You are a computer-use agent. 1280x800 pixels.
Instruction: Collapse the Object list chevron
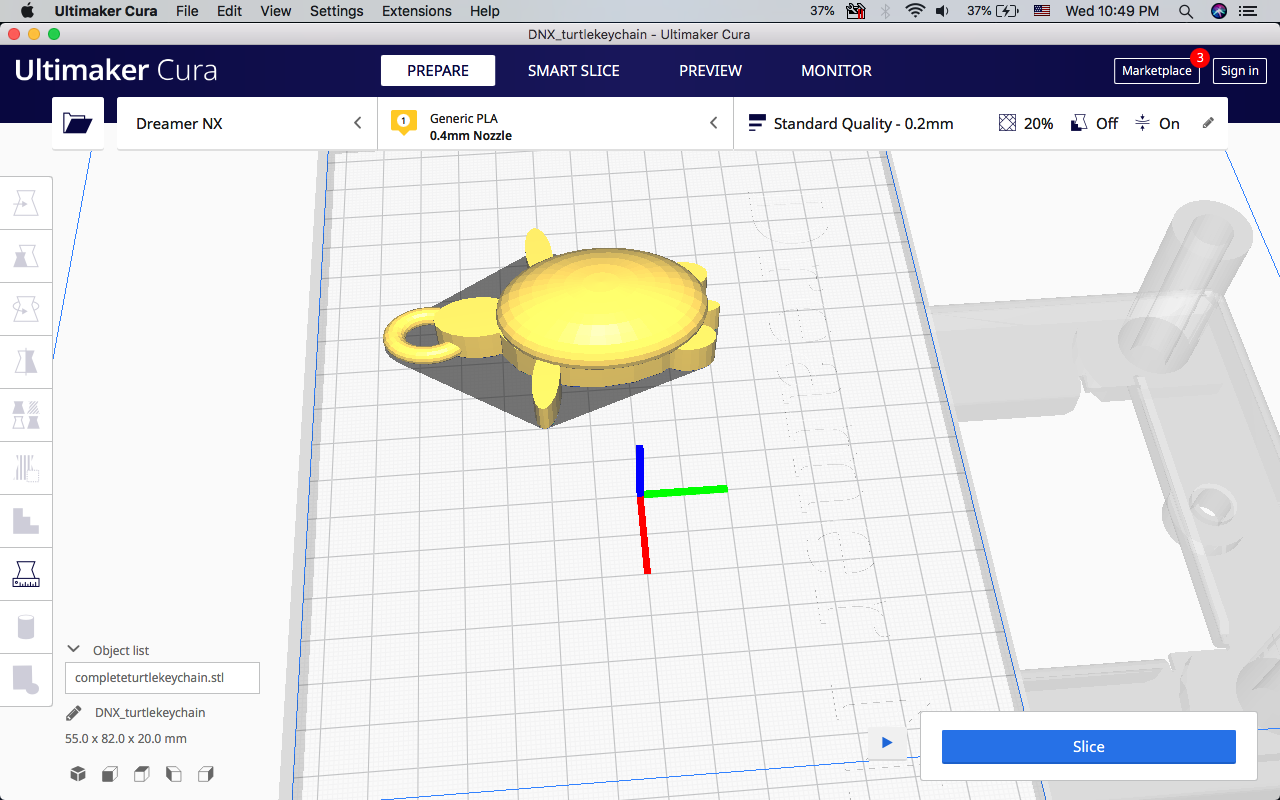73,649
